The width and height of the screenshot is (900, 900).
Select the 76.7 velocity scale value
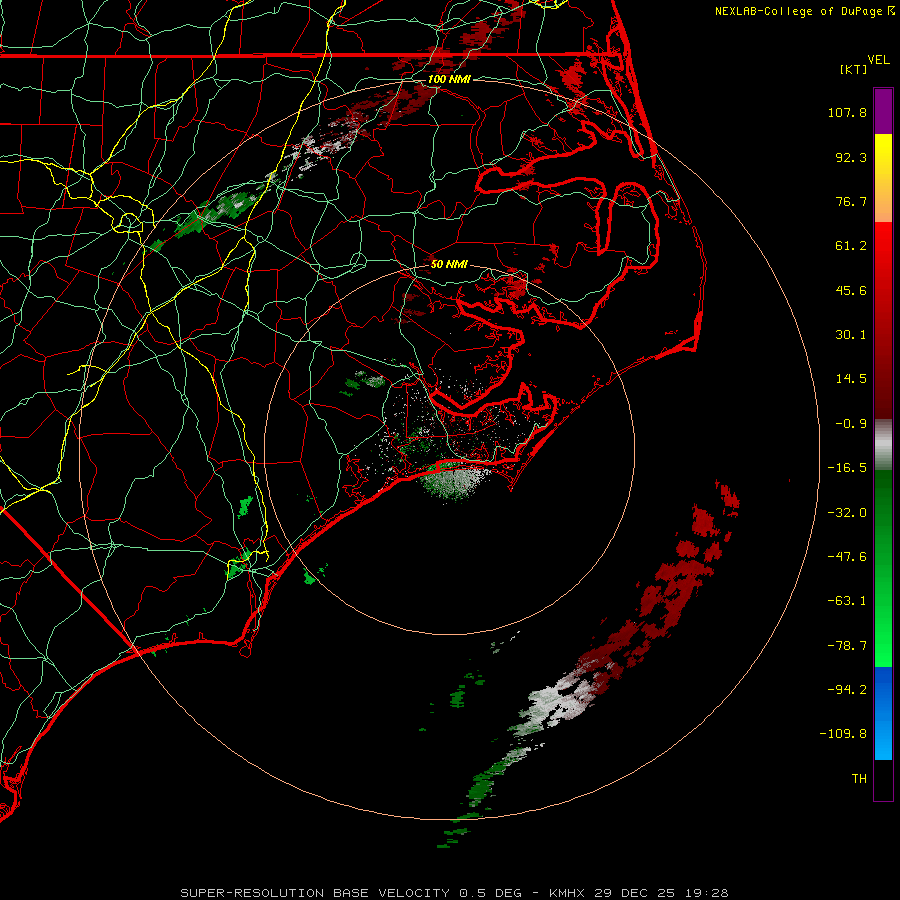point(851,201)
